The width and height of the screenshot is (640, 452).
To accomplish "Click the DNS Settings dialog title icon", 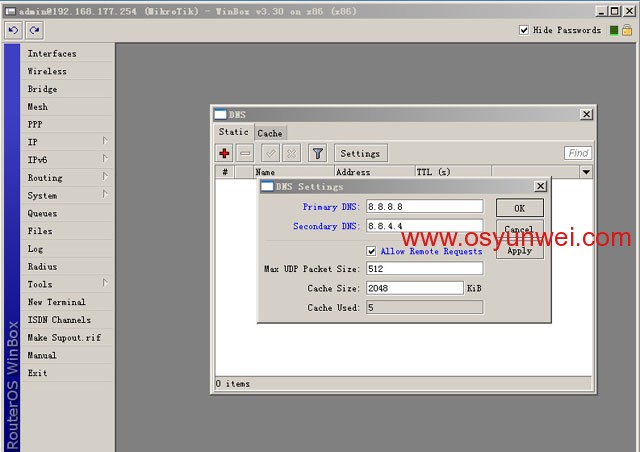I will point(267,187).
